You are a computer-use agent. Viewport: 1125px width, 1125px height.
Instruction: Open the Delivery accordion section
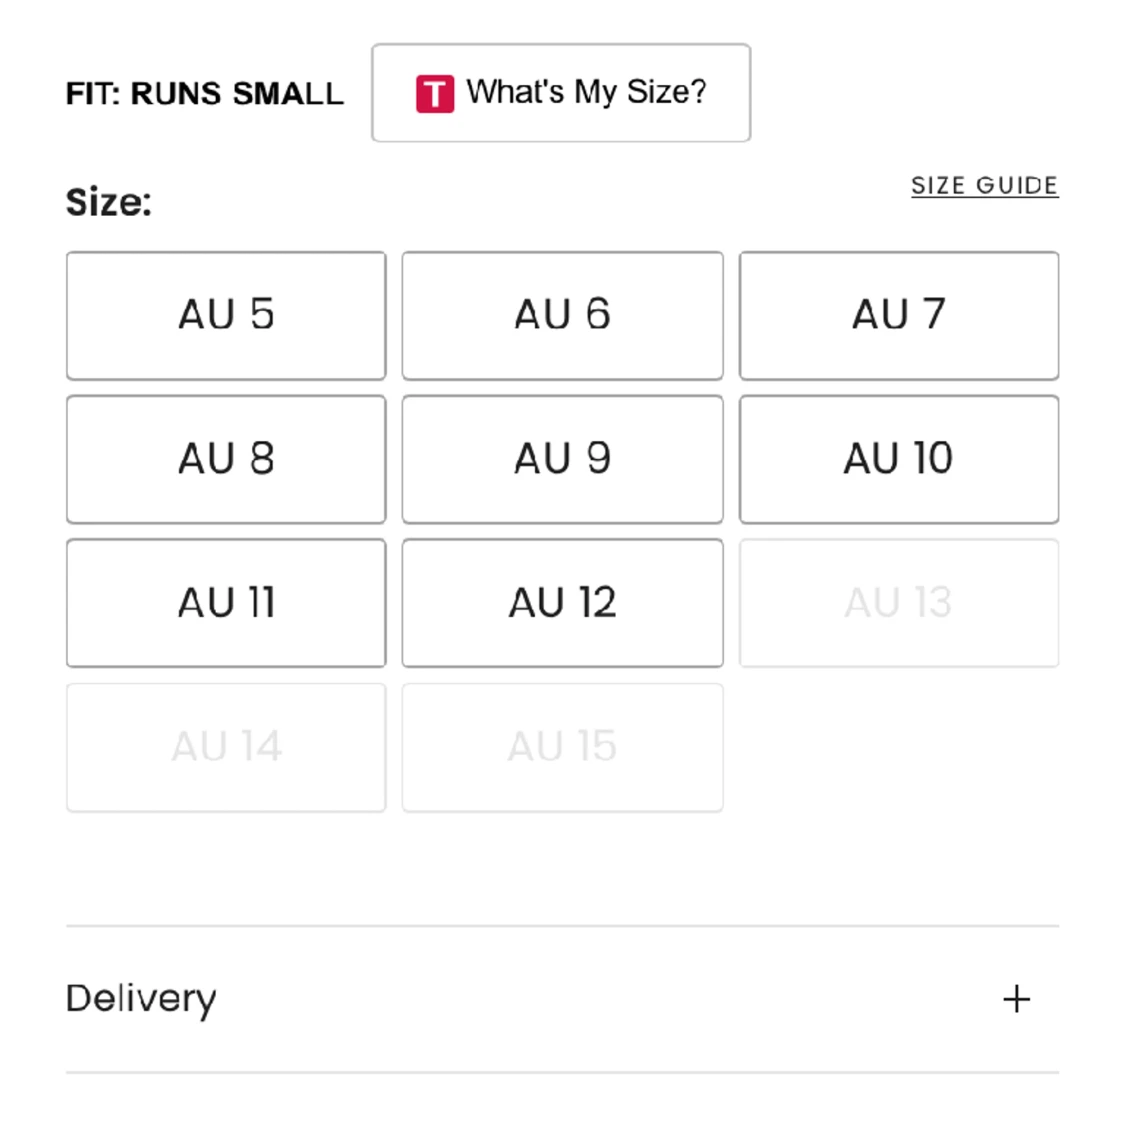tap(562, 999)
